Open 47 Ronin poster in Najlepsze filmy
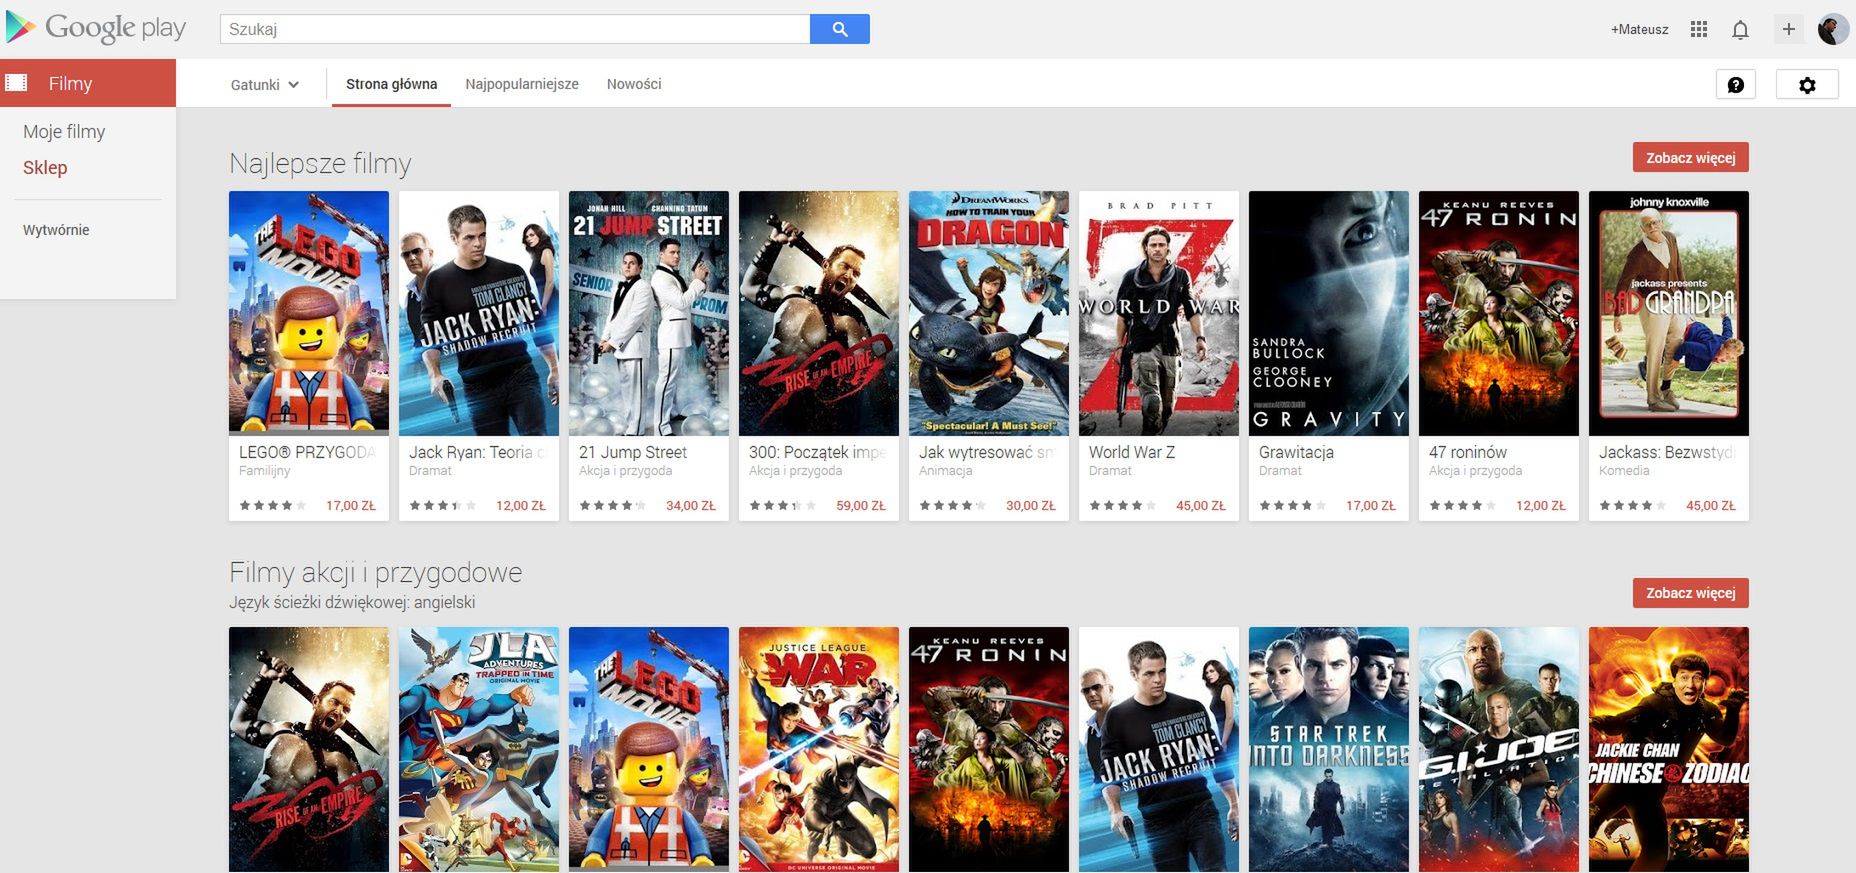This screenshot has width=1856, height=873. (x=1499, y=313)
